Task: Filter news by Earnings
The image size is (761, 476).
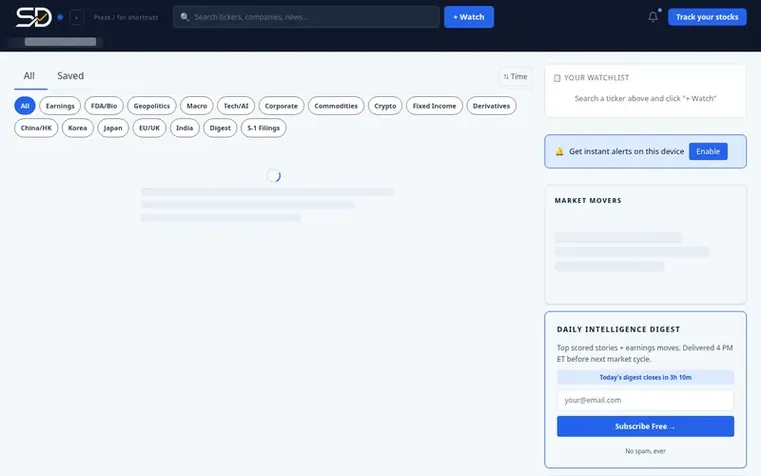Action: [60, 106]
